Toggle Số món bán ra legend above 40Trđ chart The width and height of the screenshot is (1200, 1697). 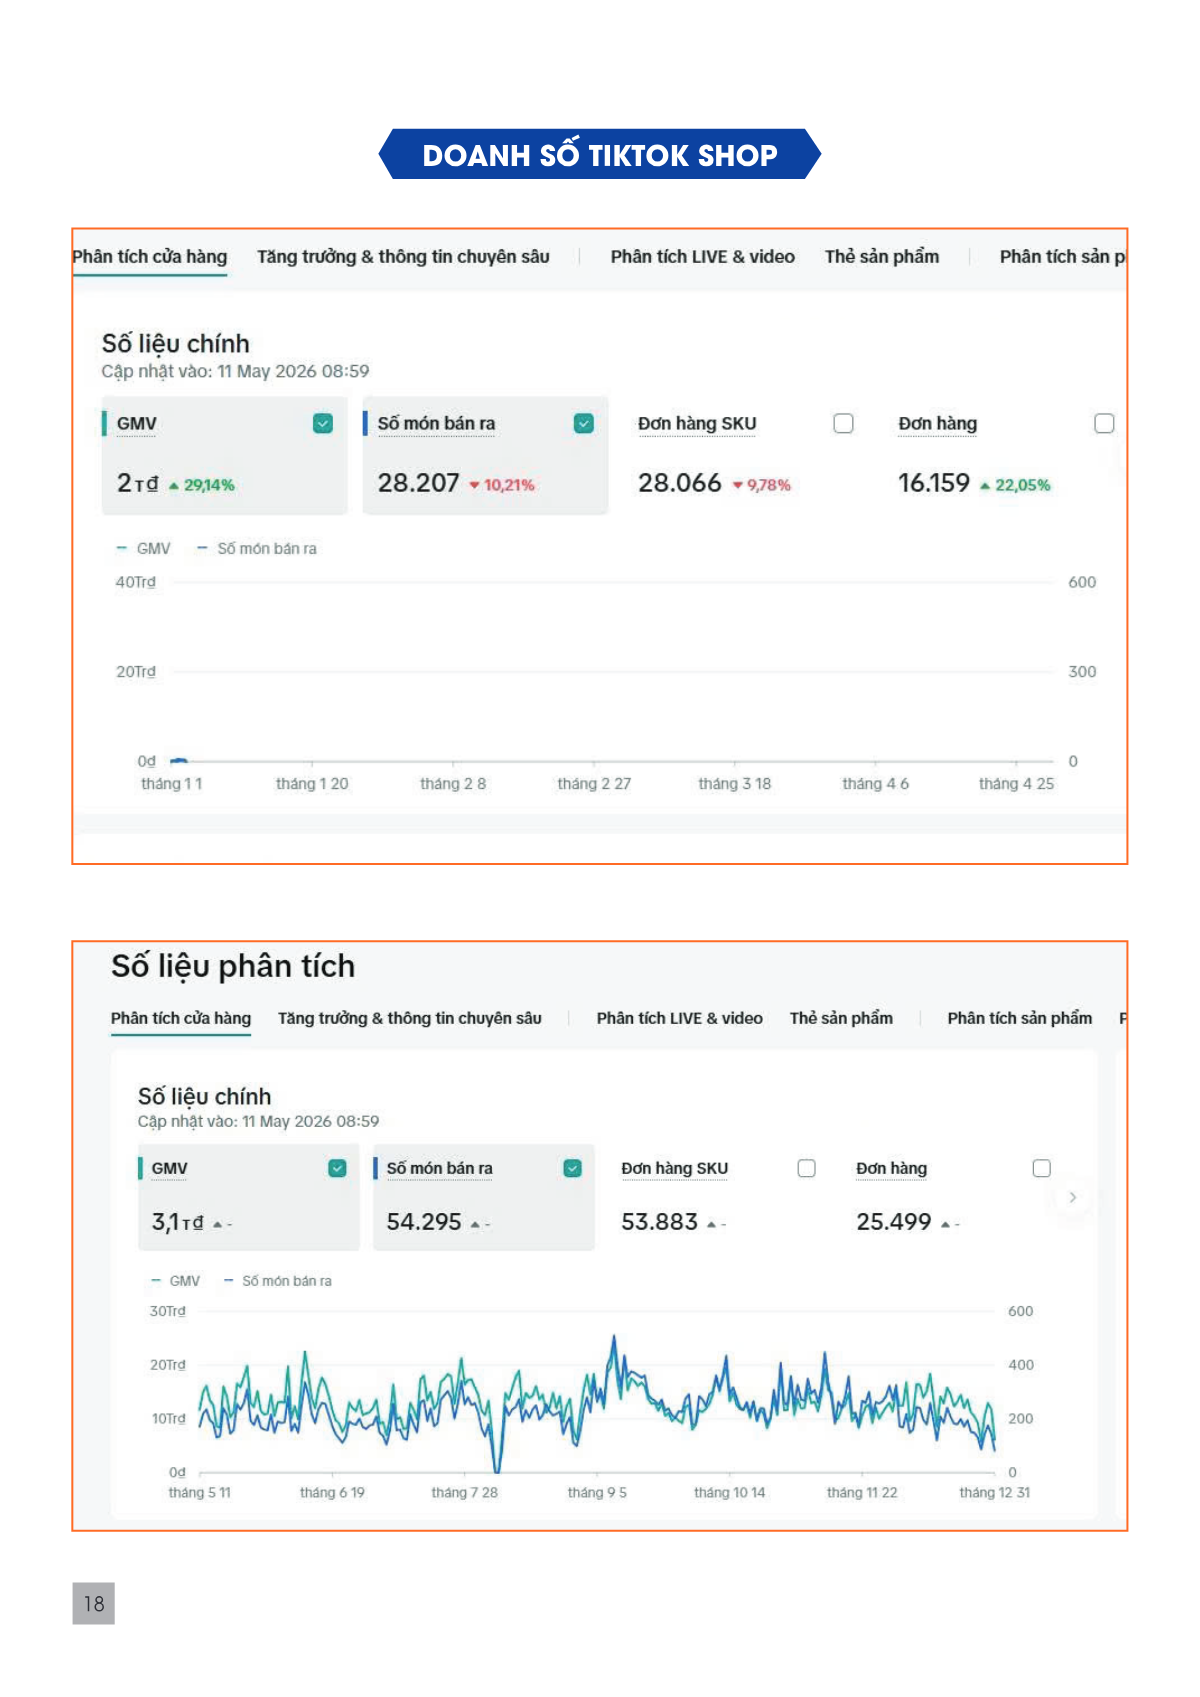(x=257, y=548)
